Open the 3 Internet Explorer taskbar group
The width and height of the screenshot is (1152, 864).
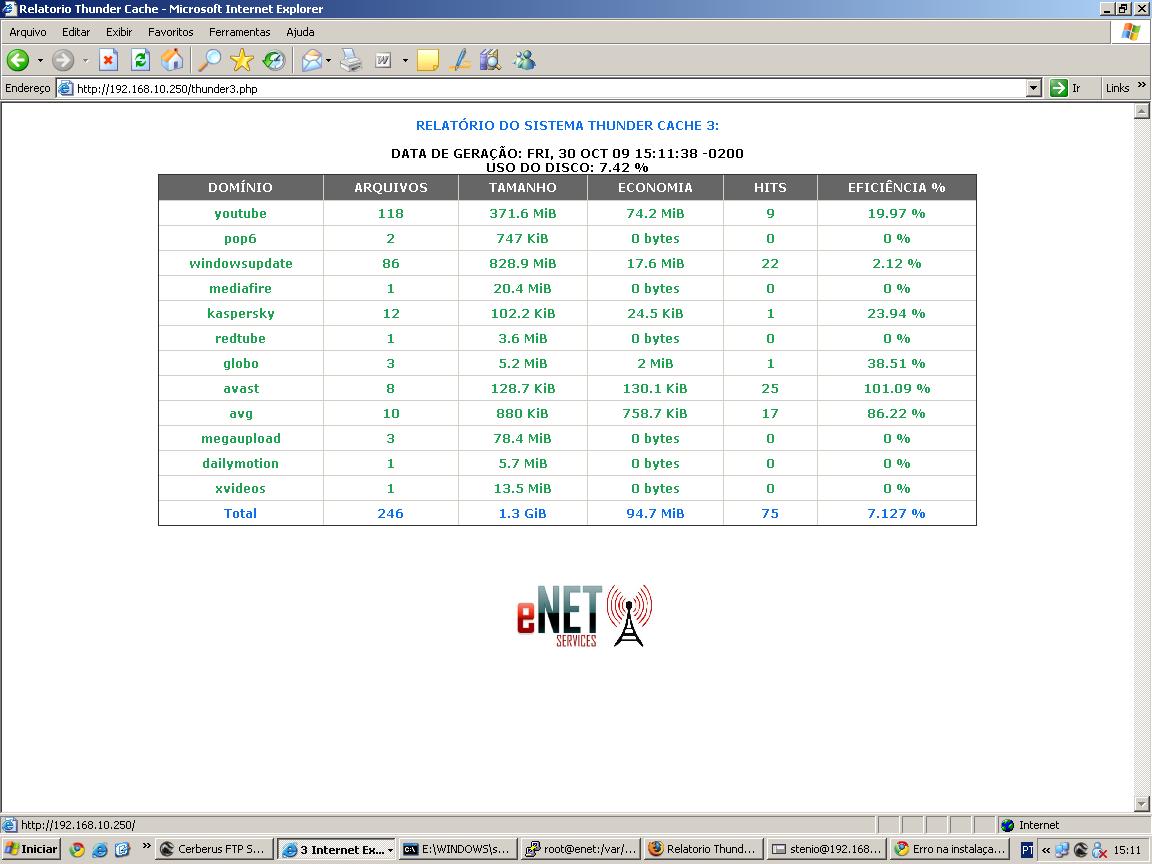click(336, 849)
